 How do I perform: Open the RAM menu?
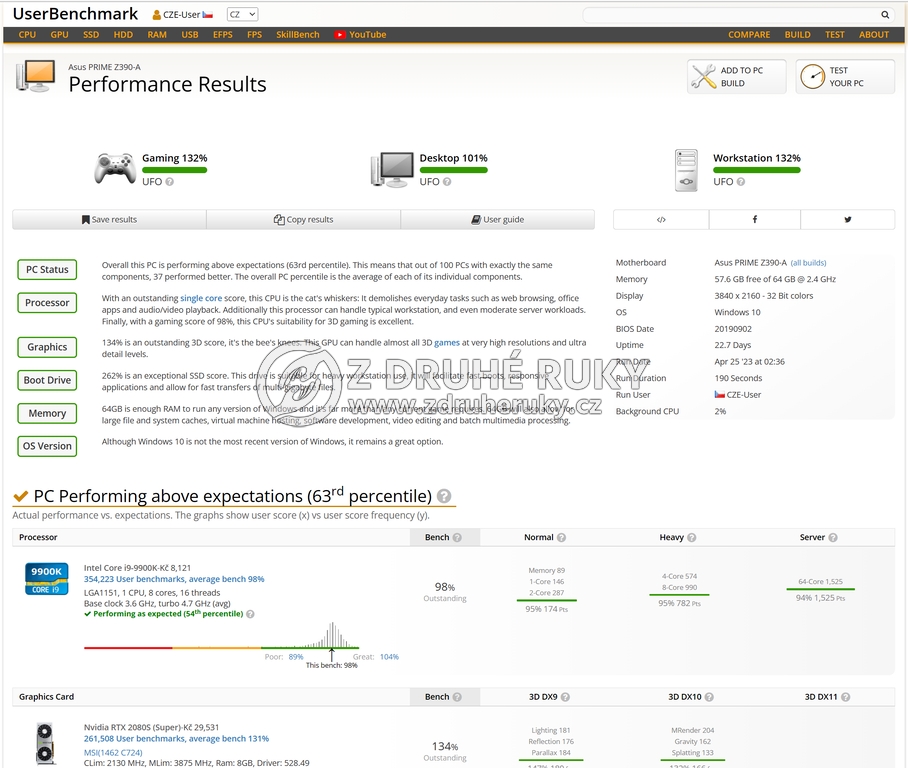[157, 35]
